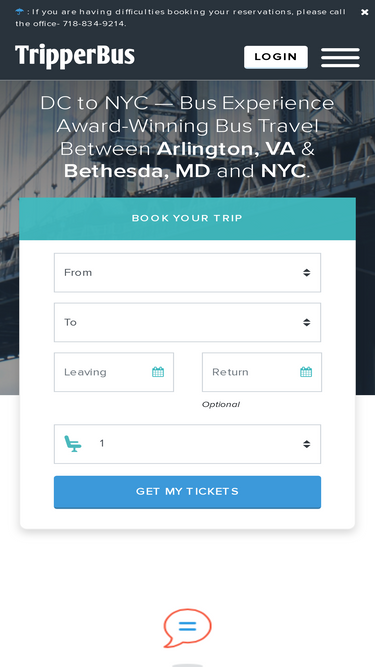
Task: Click the TripperBus logo
Action: coord(75,56)
